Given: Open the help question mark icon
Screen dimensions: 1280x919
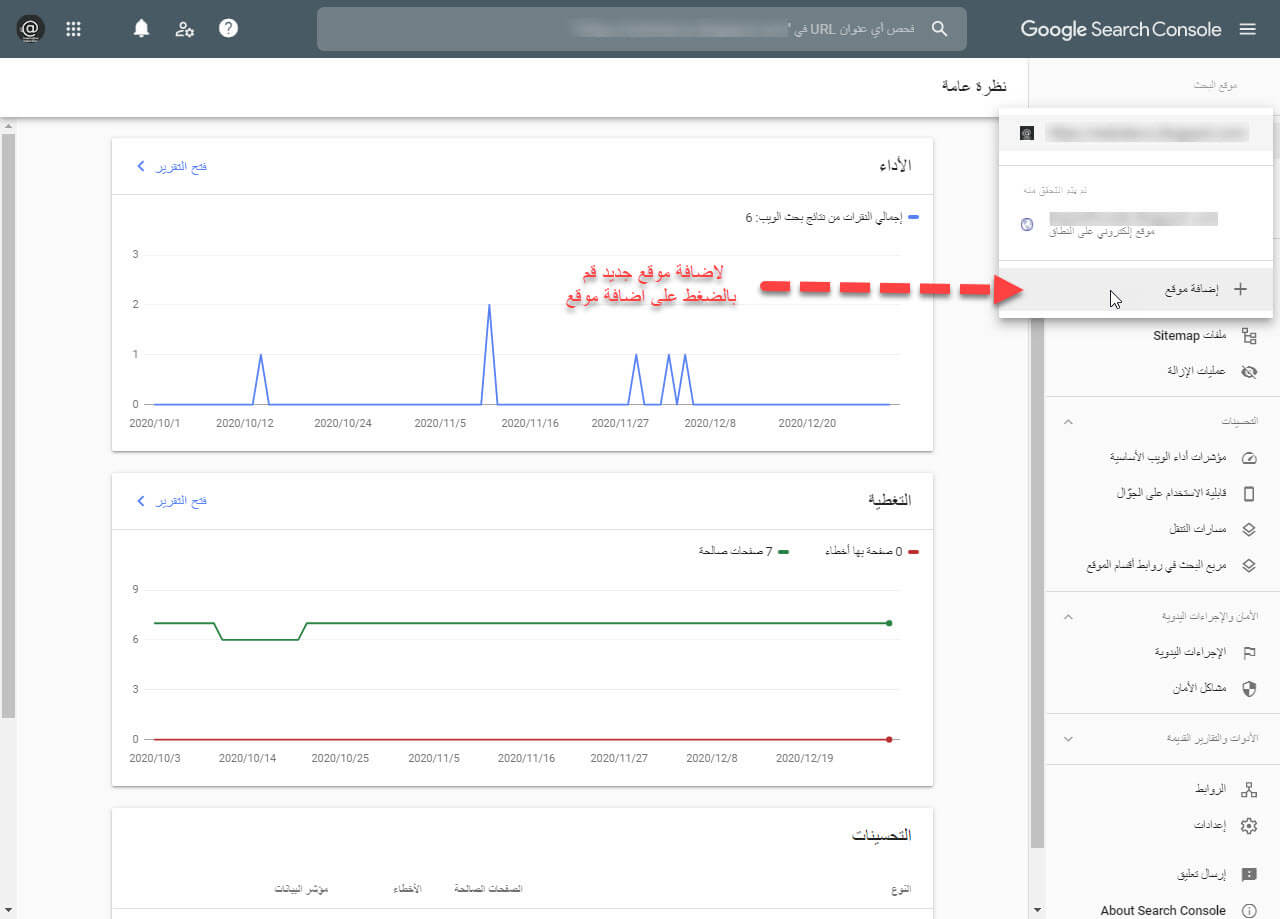Looking at the screenshot, I should pos(228,29).
